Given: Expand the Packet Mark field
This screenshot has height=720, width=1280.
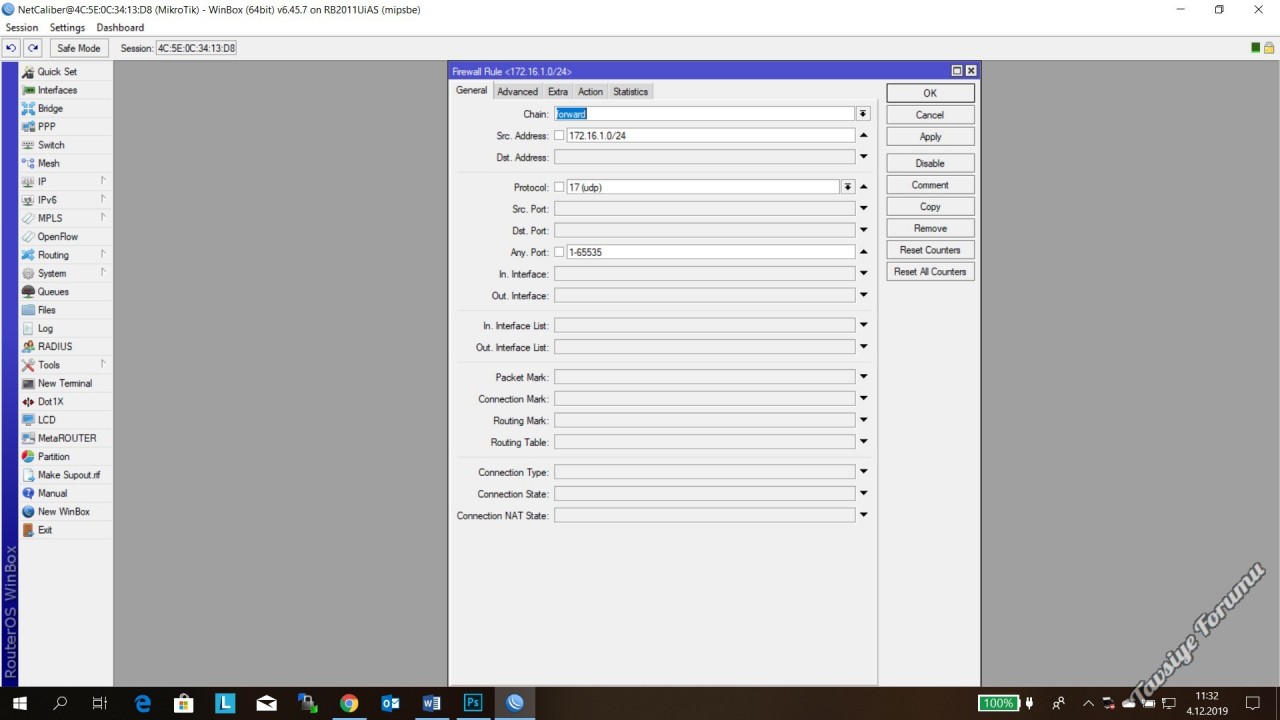Looking at the screenshot, I should [864, 377].
